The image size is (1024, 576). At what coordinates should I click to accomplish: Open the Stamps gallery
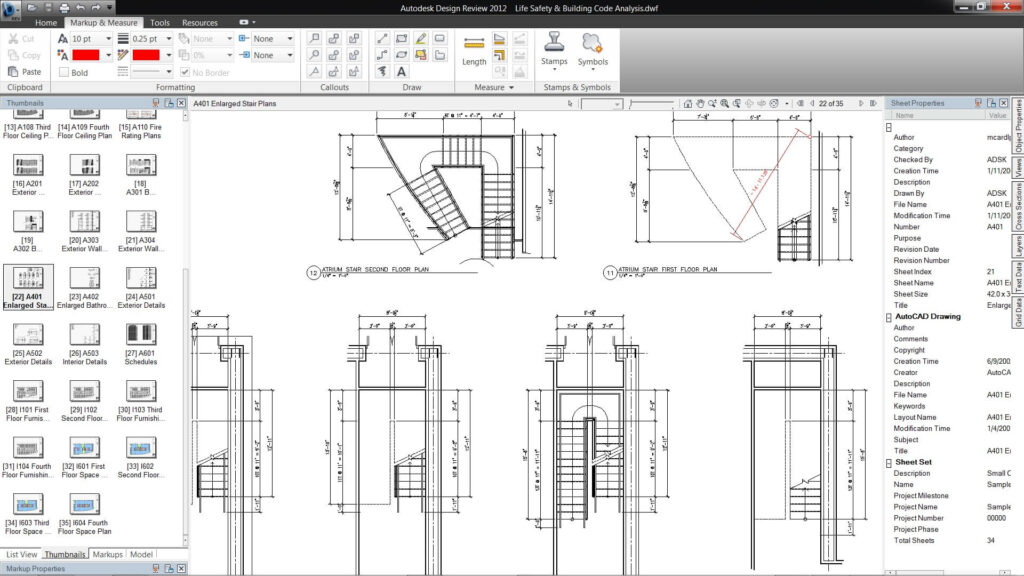pyautogui.click(x=554, y=49)
